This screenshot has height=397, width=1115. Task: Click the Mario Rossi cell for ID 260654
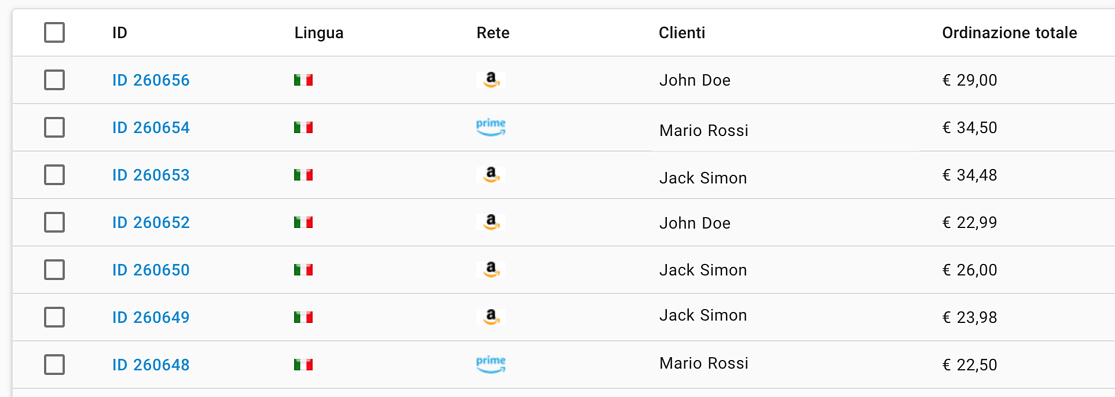pyautogui.click(x=703, y=131)
